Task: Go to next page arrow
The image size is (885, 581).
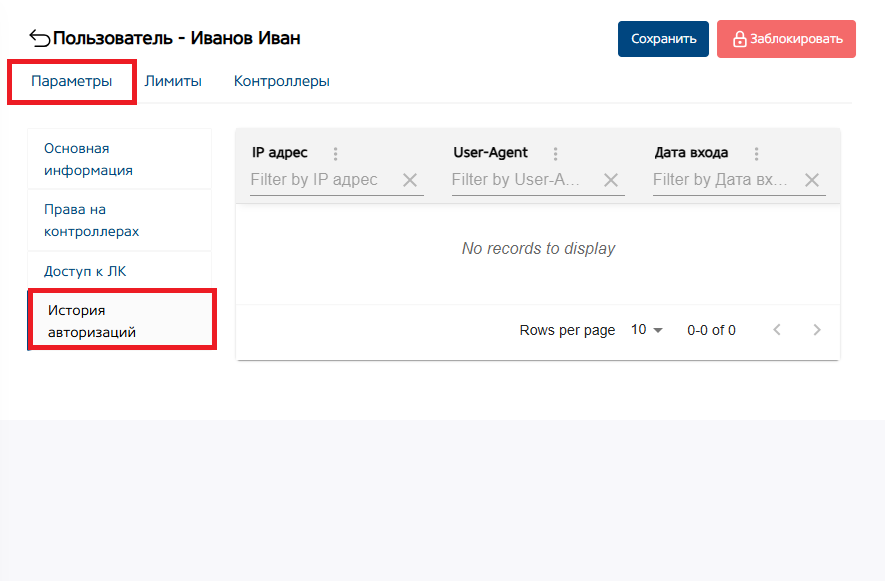Action: click(817, 330)
